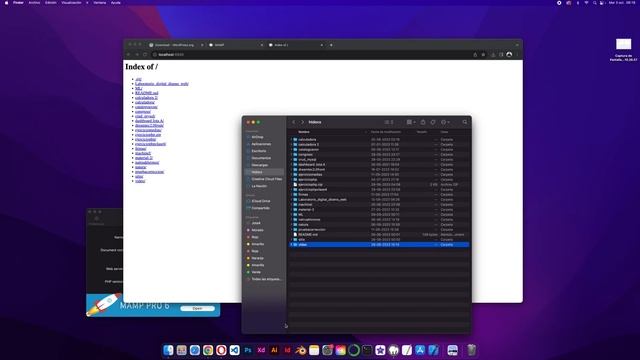Click the Finder edit tags icon
Image resolution: width=640 pixels, height=360 pixels.
433,122
